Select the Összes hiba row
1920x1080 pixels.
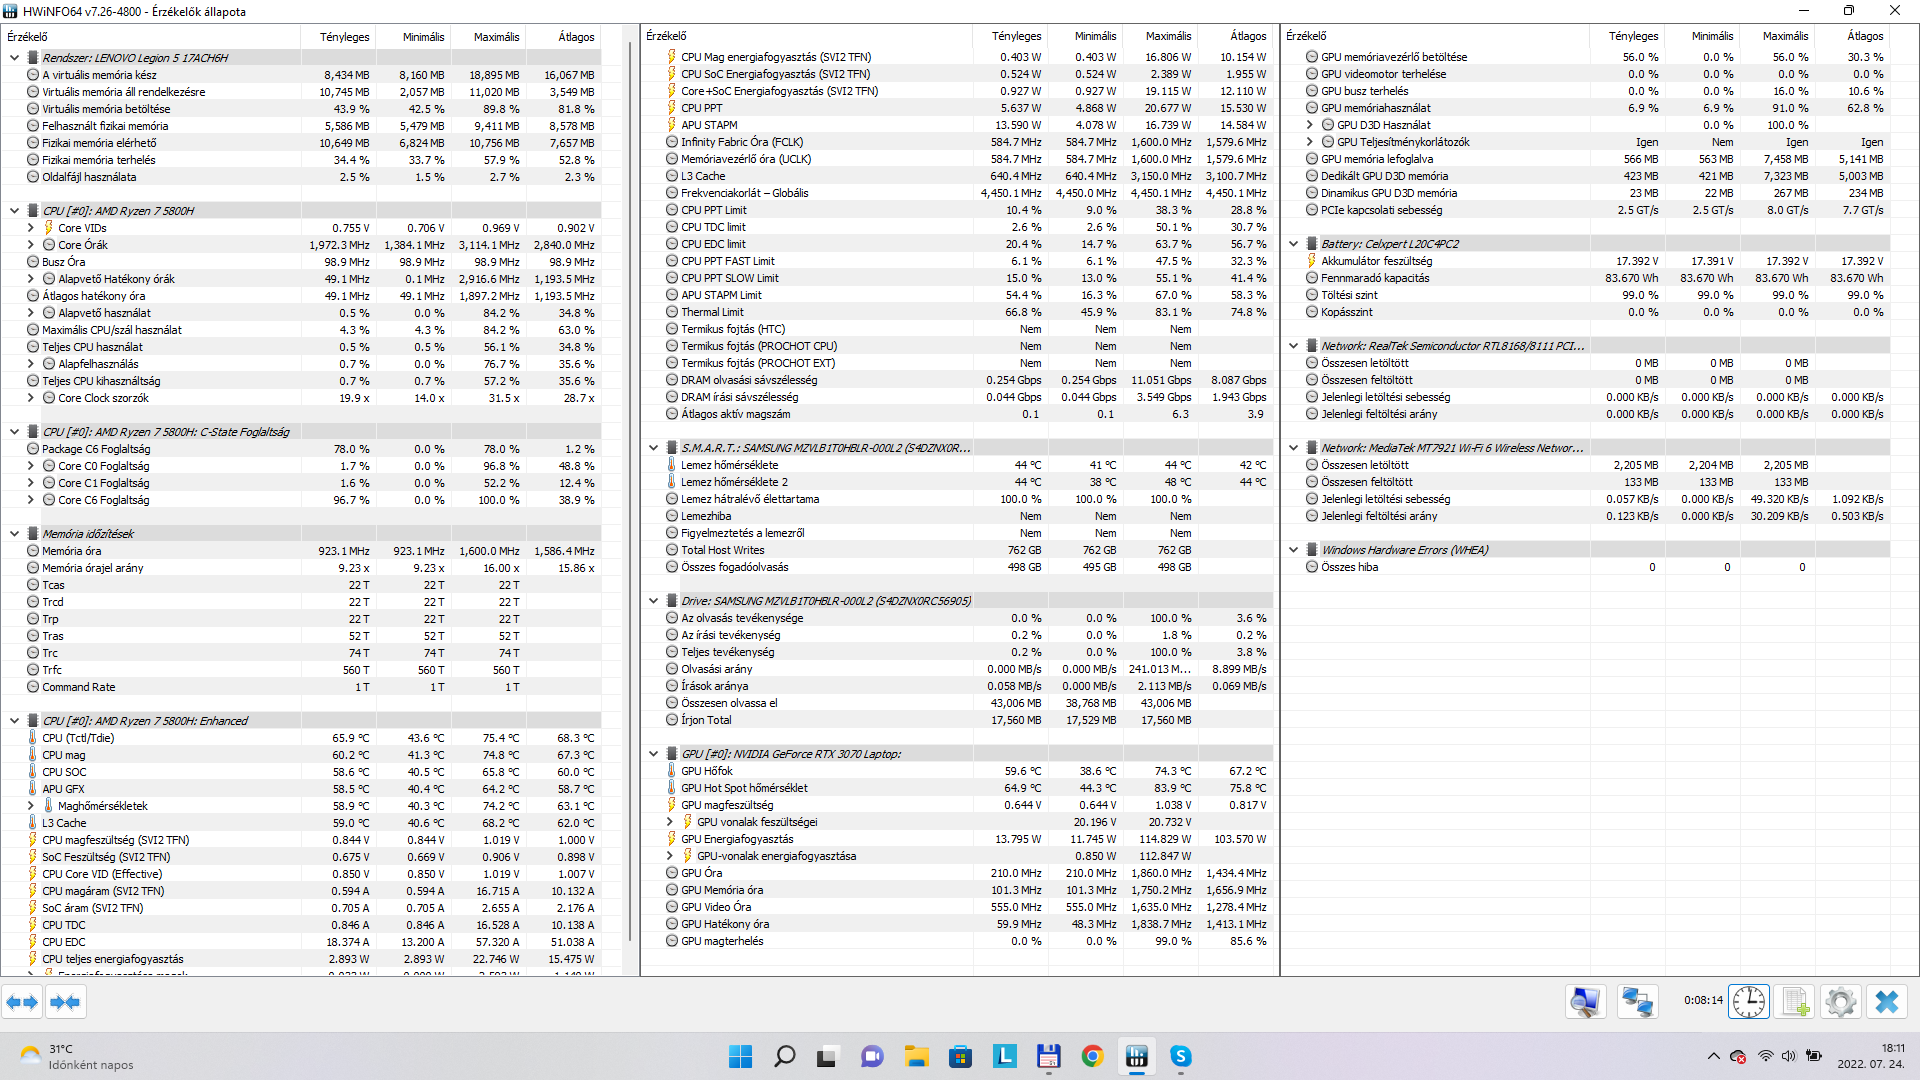[x=1588, y=567]
